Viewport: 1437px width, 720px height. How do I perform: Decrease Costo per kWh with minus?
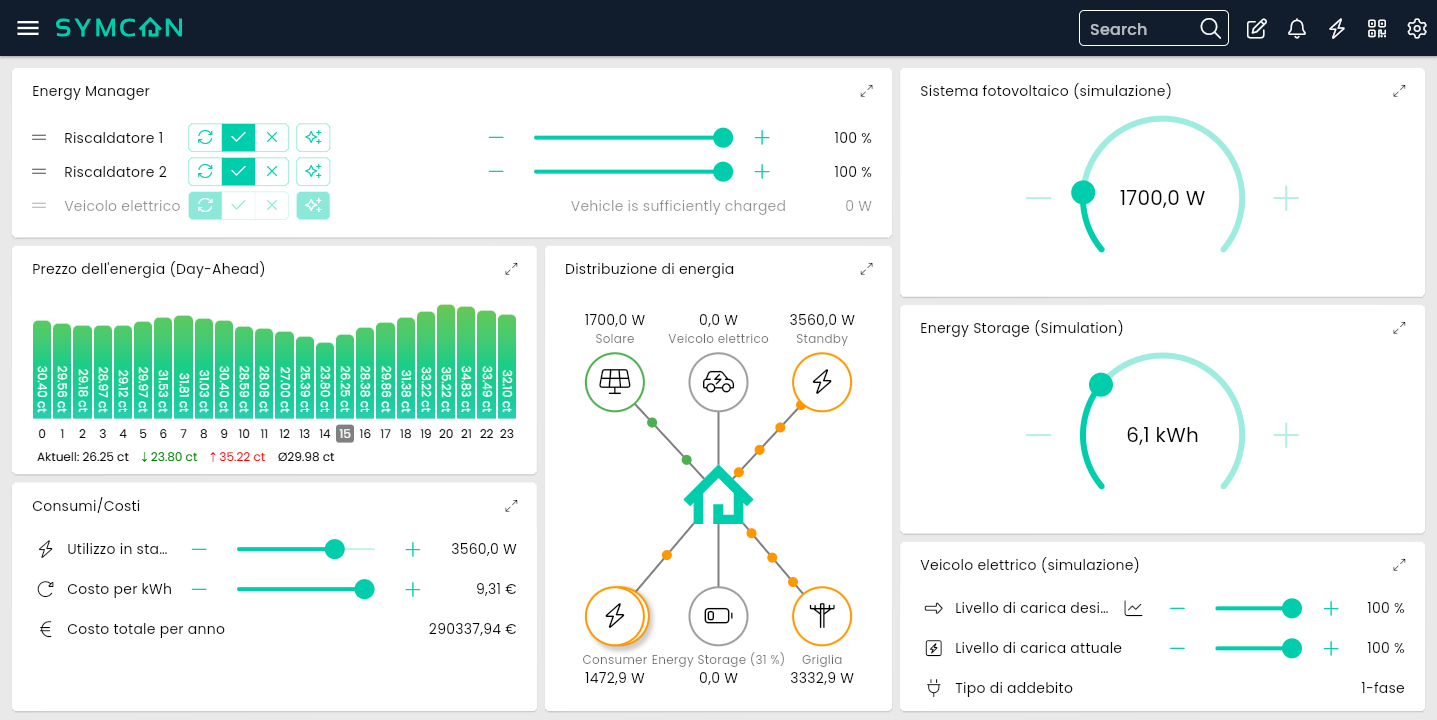pyautogui.click(x=199, y=589)
